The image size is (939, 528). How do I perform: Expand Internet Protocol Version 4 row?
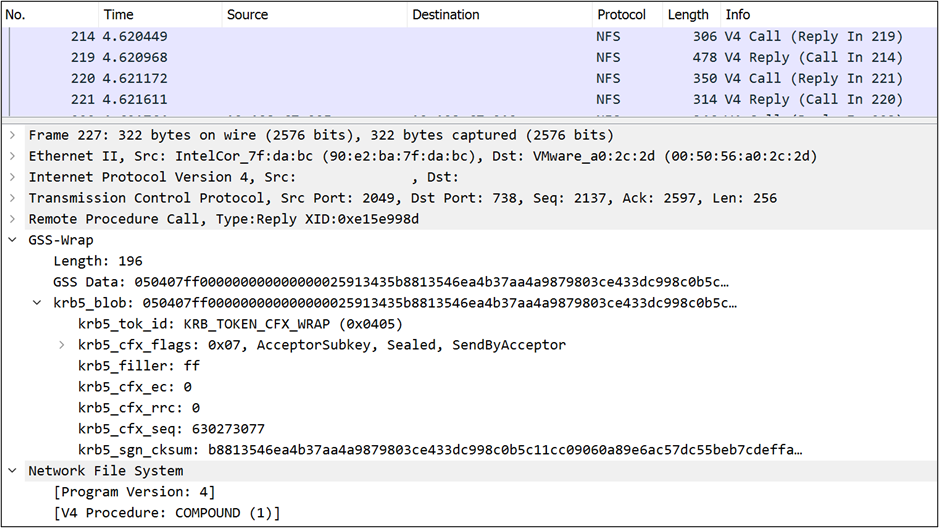[x=12, y=177]
